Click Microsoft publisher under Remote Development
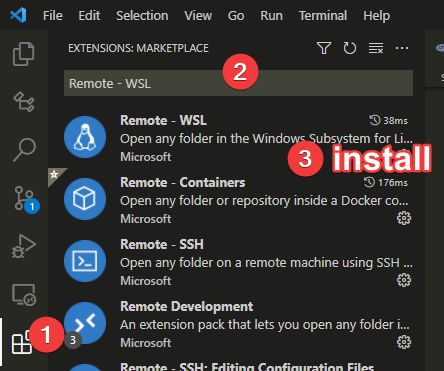The width and height of the screenshot is (444, 371). tap(146, 343)
